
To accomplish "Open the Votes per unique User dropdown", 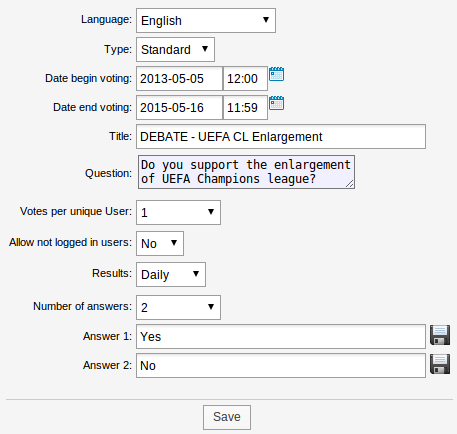I will click(178, 212).
